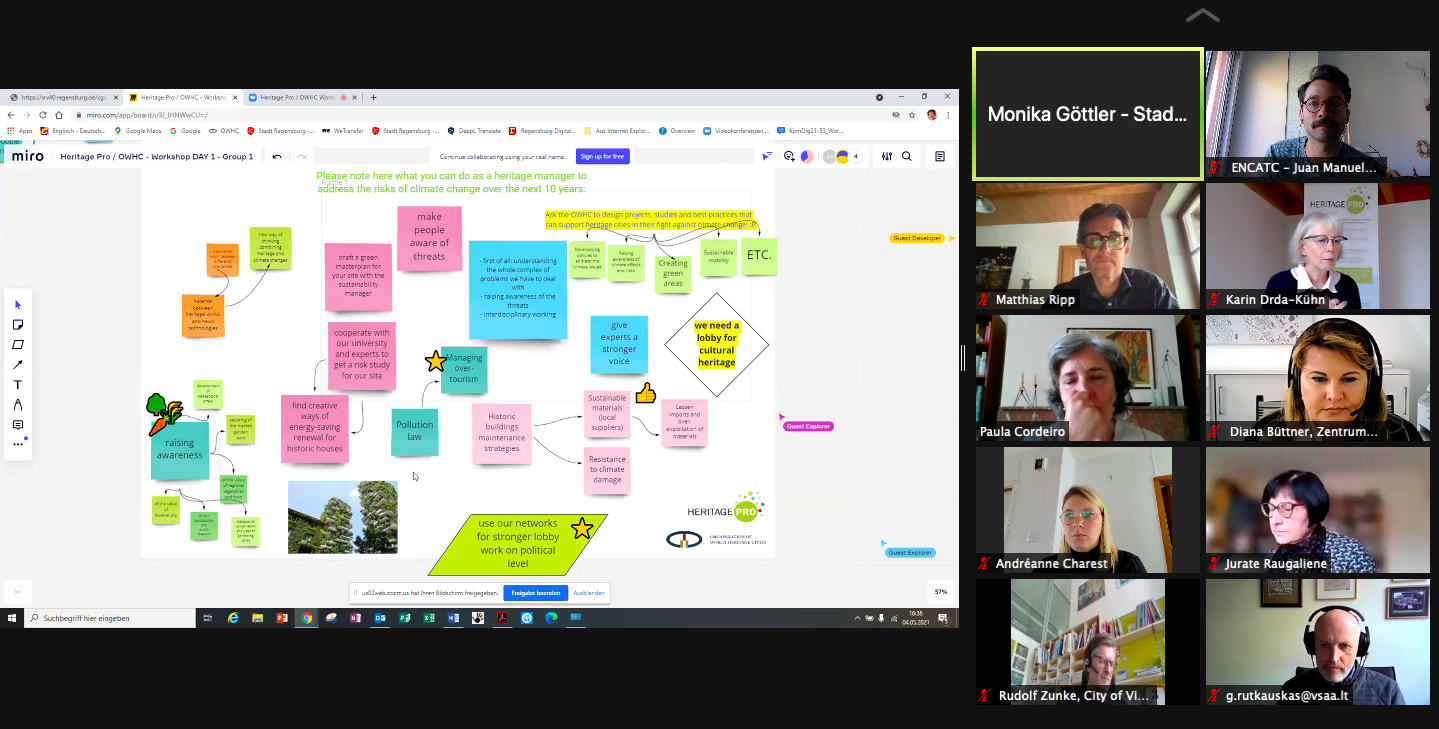Reload the Miro page
This screenshot has width=1439, height=729.
click(43, 114)
